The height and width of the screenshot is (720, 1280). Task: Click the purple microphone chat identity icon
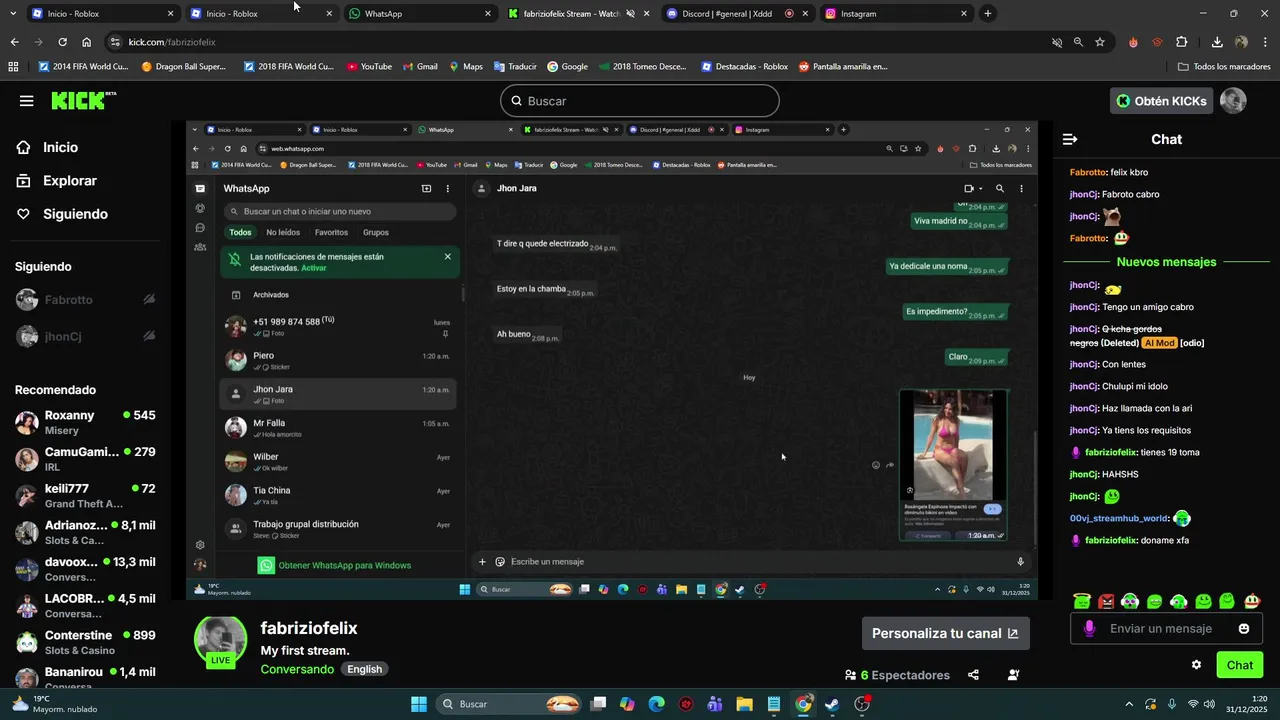click(x=1089, y=629)
